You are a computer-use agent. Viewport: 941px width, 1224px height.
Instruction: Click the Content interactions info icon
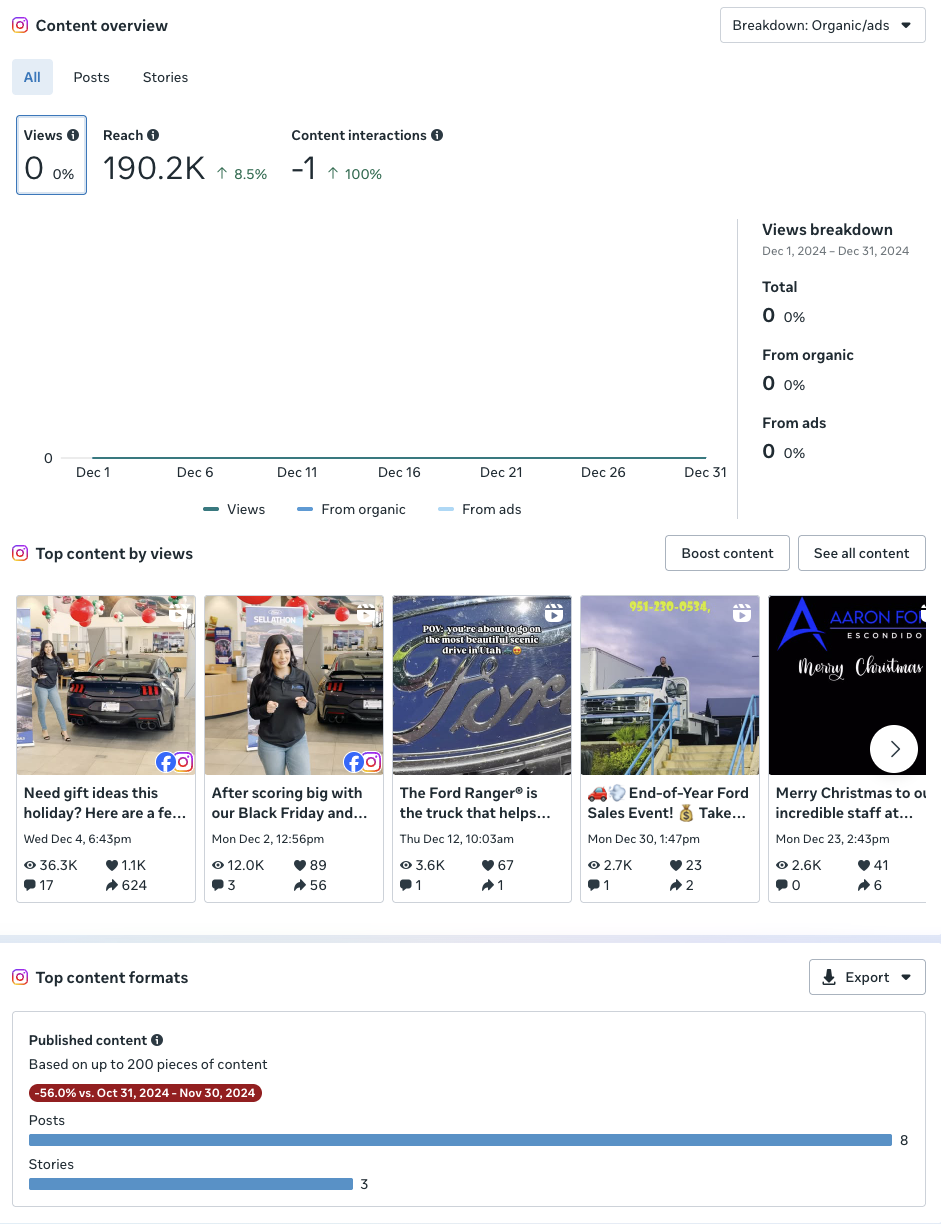[x=437, y=135]
